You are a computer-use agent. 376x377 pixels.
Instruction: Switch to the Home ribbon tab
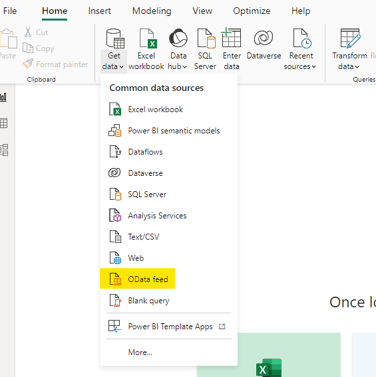point(54,11)
